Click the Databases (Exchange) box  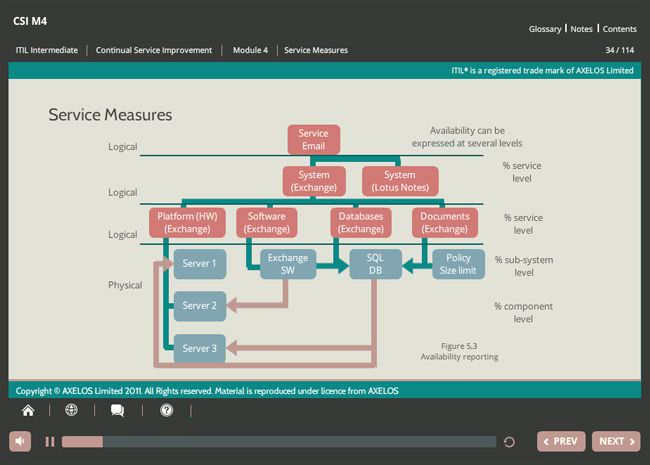click(361, 223)
